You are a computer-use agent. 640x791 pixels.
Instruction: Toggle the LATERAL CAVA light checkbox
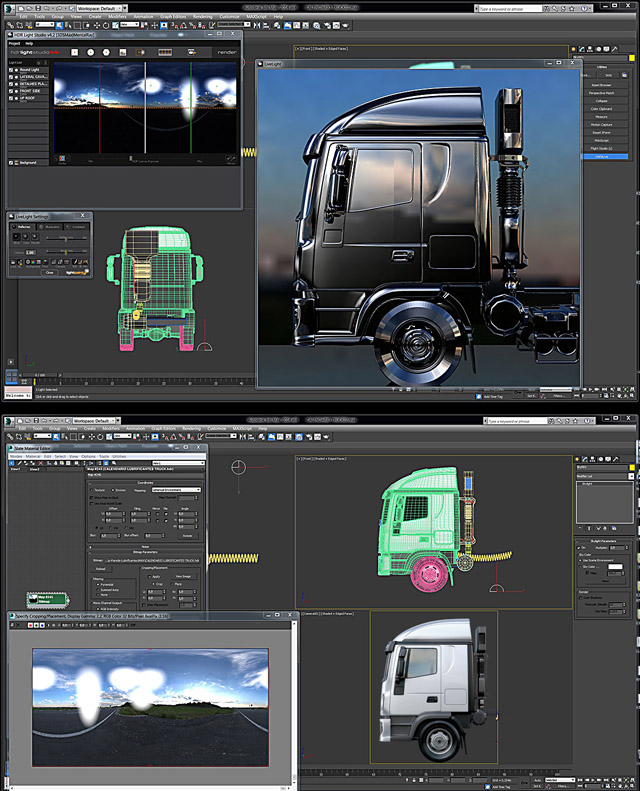[11, 77]
